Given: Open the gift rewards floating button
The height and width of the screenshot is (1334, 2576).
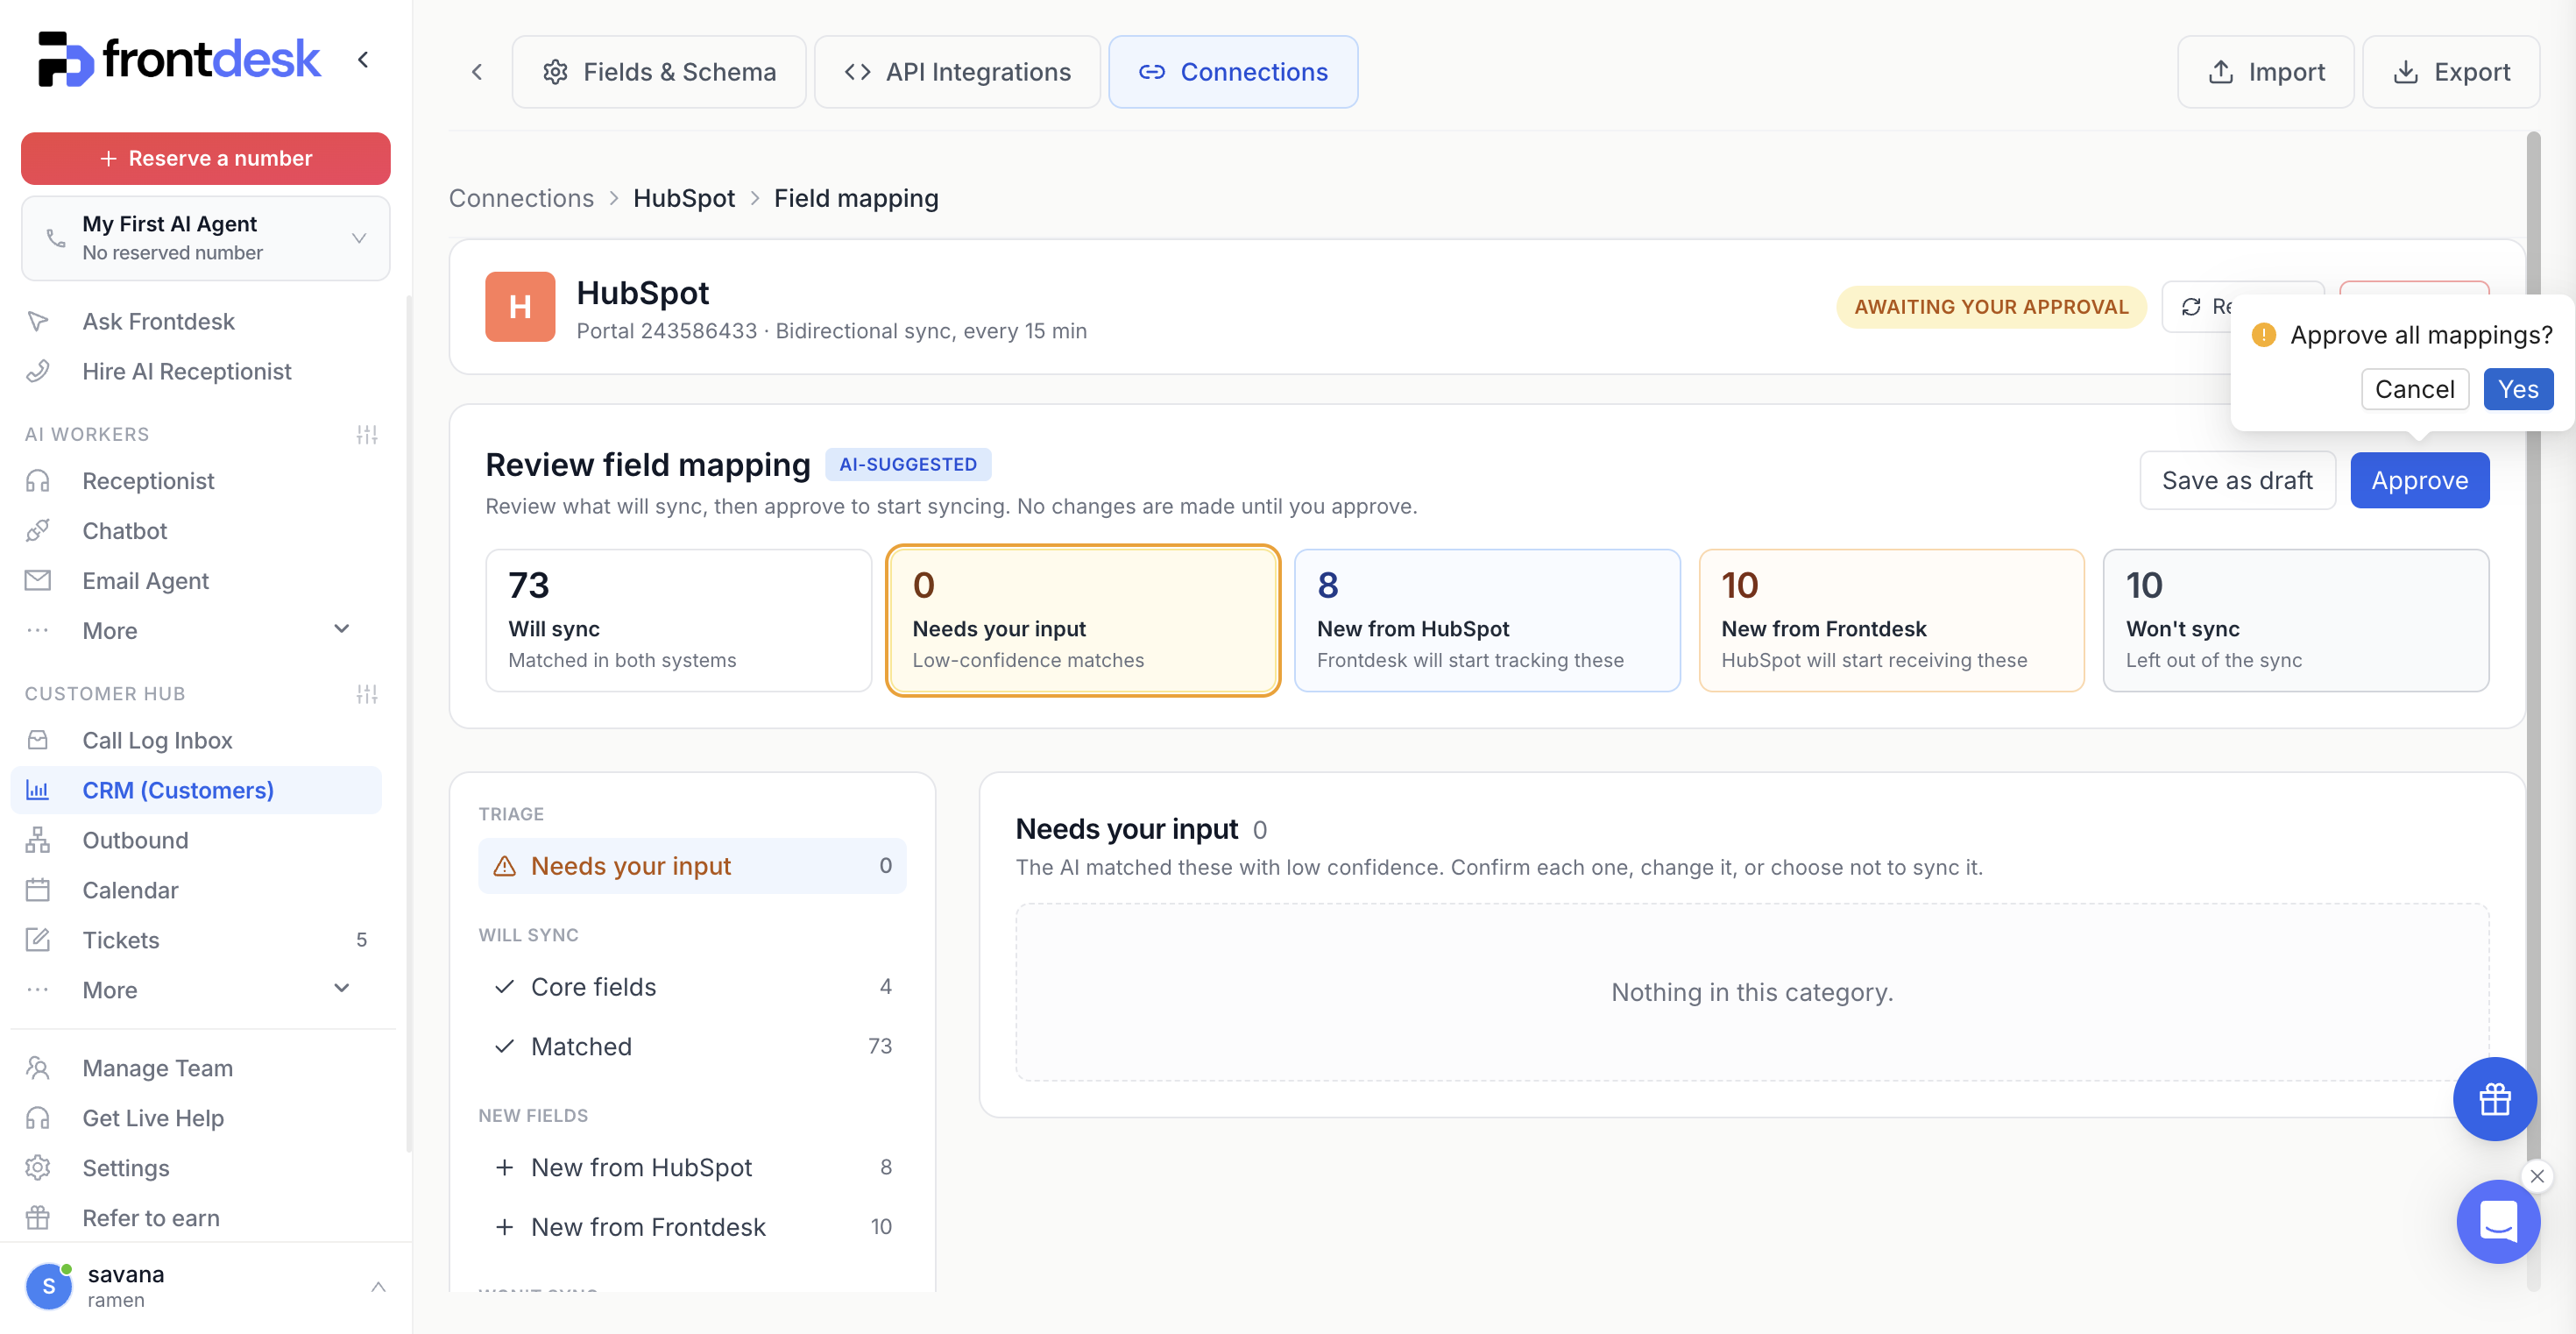Looking at the screenshot, I should 2494,1099.
